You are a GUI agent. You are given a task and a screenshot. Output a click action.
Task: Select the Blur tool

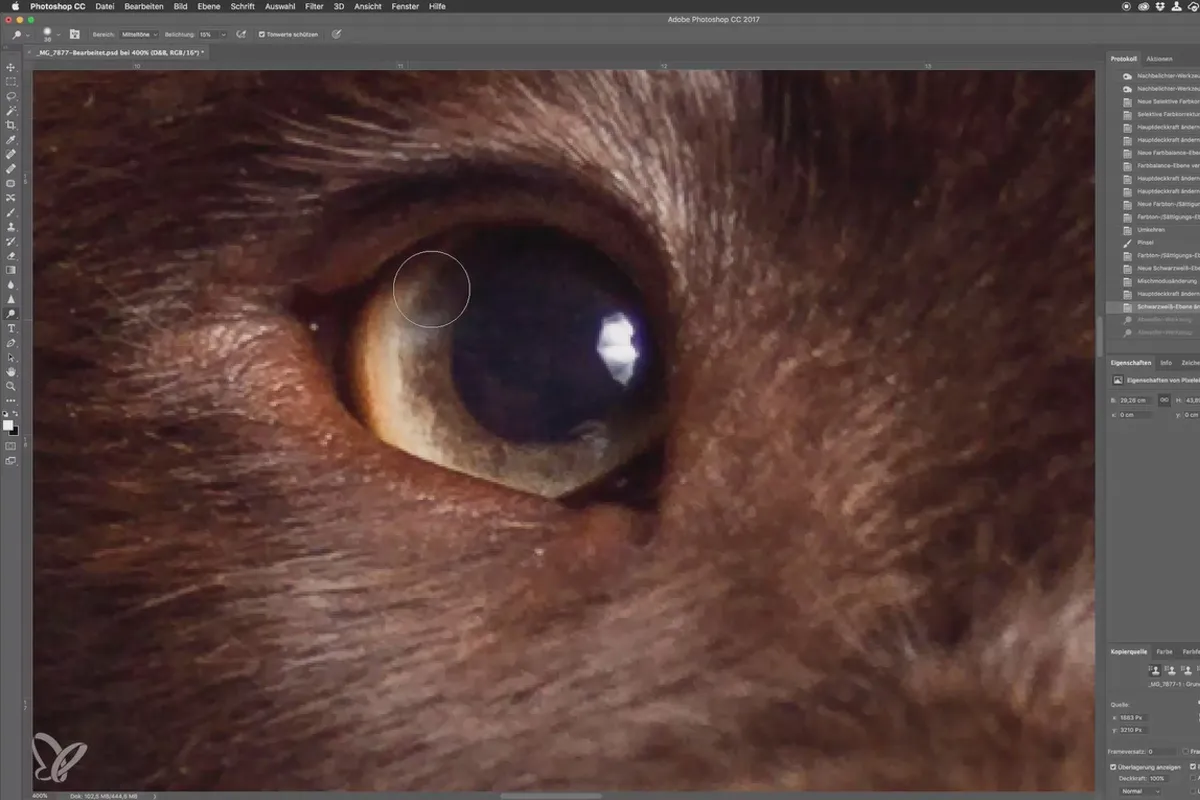[11, 285]
